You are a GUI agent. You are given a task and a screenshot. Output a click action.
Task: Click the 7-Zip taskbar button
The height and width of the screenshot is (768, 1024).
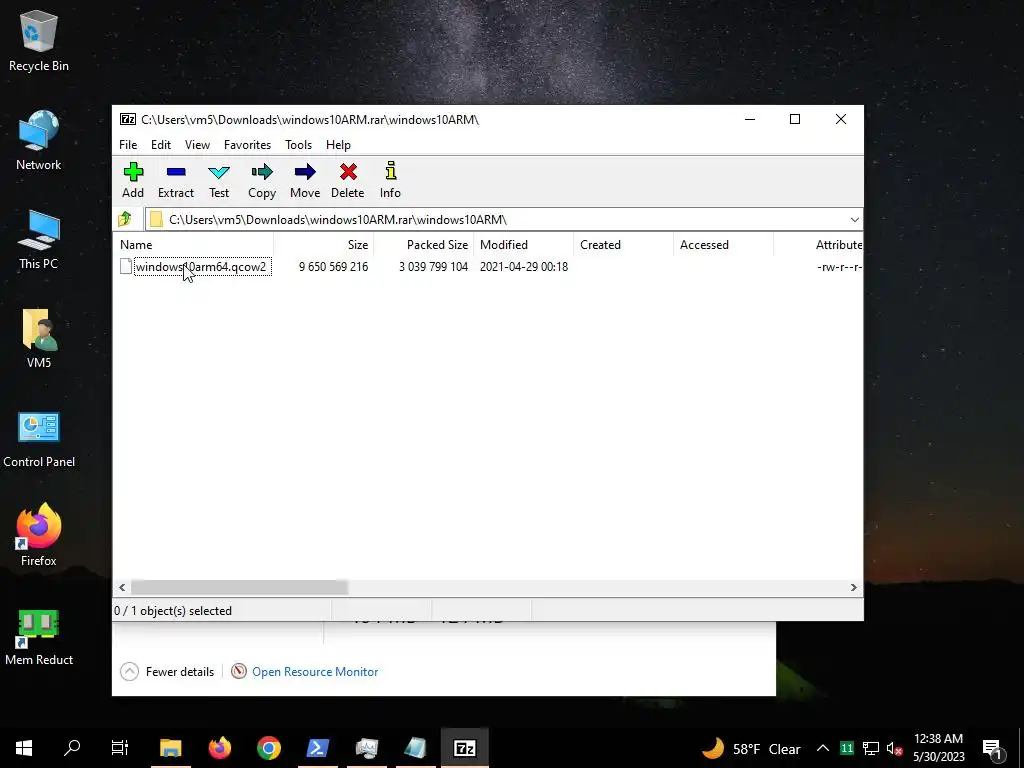point(464,748)
